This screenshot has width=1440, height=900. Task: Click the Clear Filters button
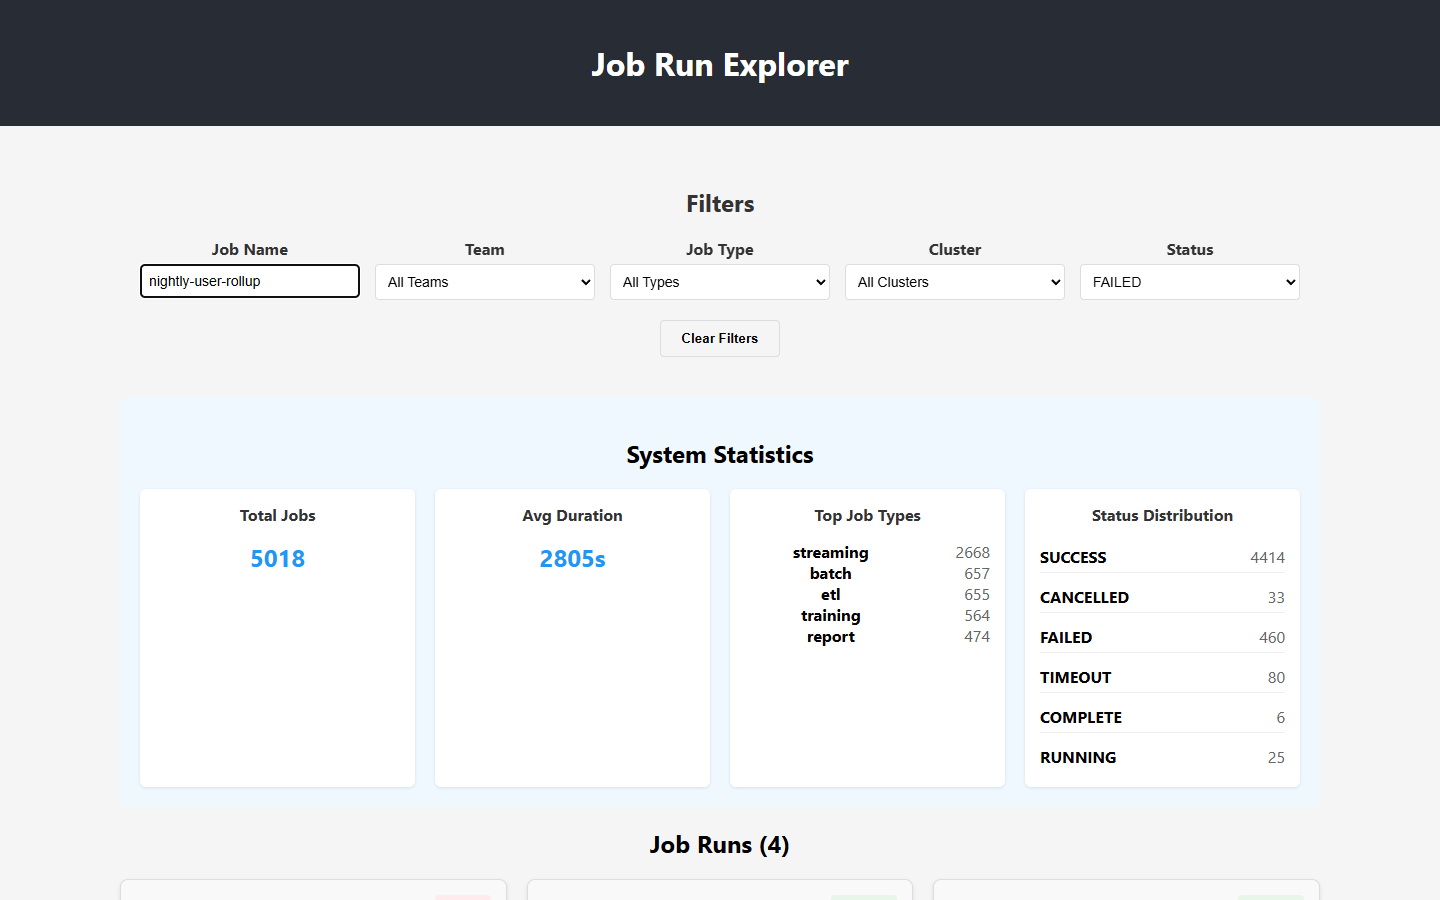(720, 338)
